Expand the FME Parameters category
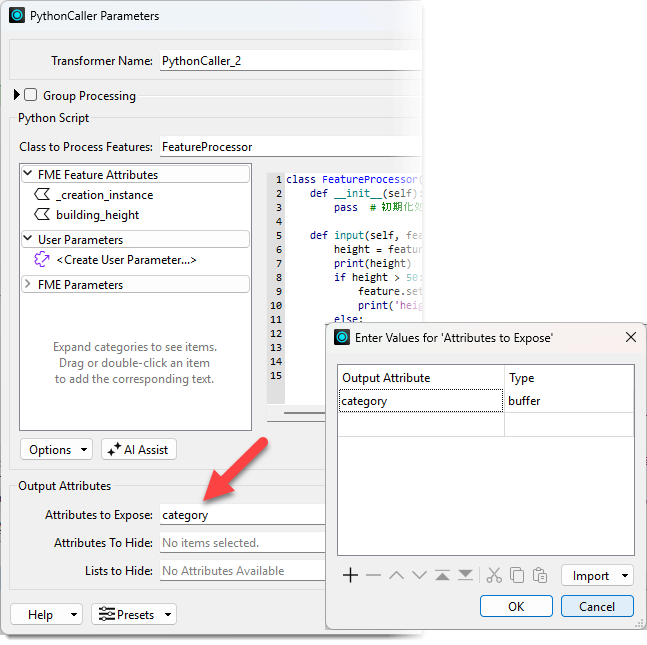 (28, 284)
